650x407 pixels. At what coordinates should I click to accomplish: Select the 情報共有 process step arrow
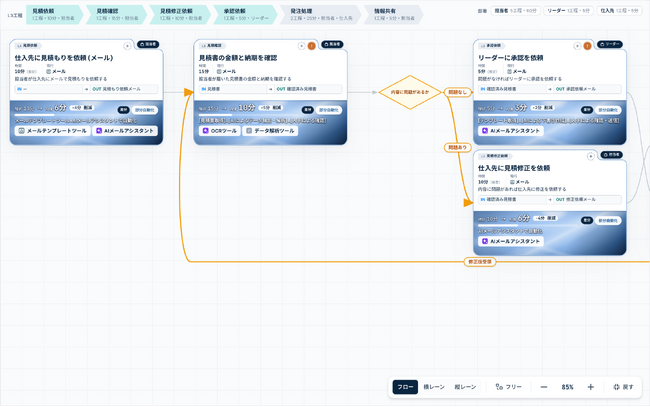tap(393, 15)
